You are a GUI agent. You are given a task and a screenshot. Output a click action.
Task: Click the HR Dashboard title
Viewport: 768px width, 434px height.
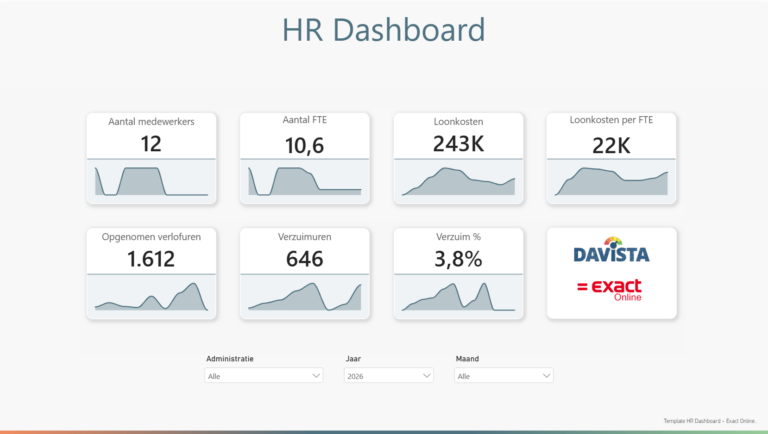pos(384,29)
